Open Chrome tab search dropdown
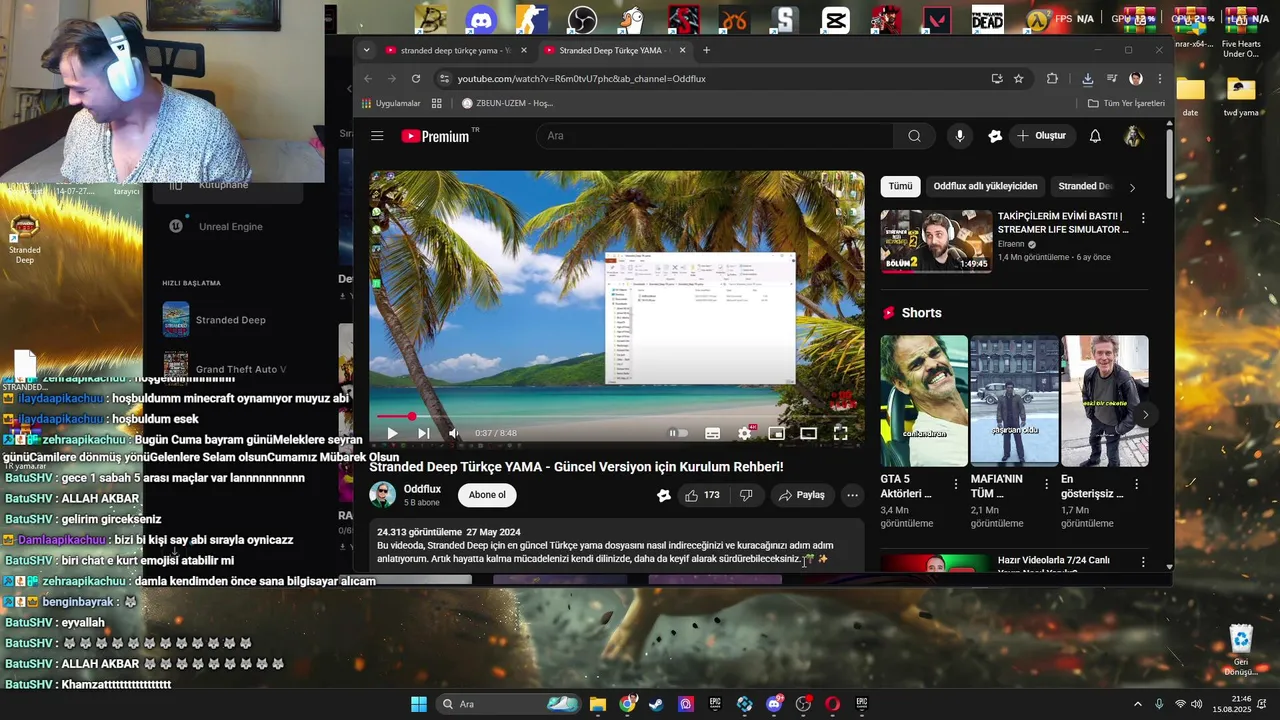This screenshot has width=1280, height=720. pos(366,50)
